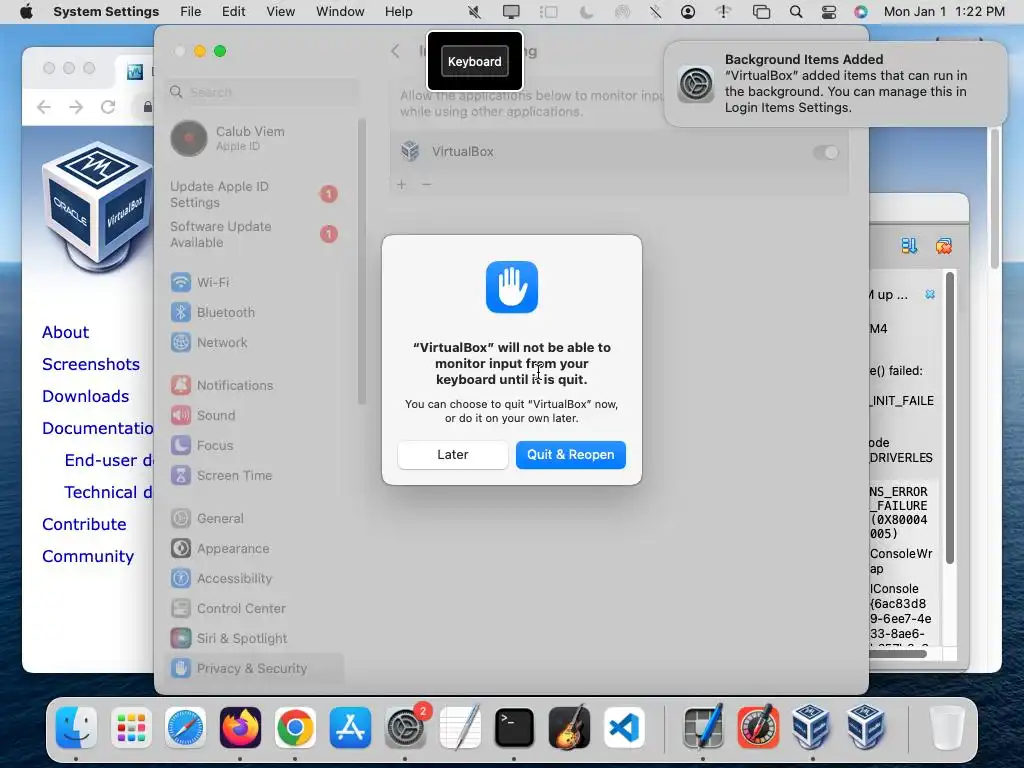The image size is (1024, 768).
Task: Open Community link on VirtualBox webpage
Action: [88, 556]
